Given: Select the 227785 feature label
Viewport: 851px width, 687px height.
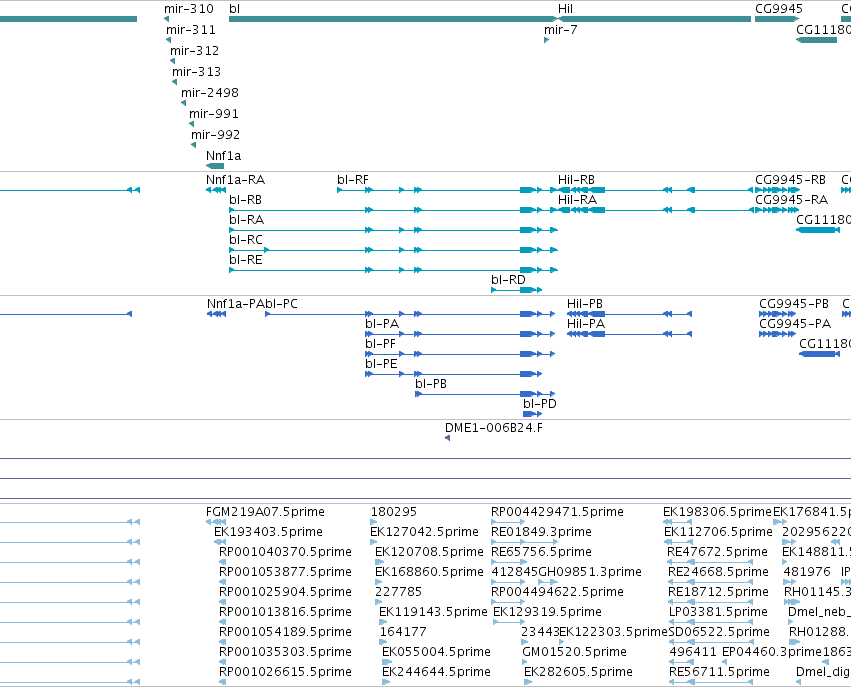Looking at the screenshot, I should pos(398,592).
